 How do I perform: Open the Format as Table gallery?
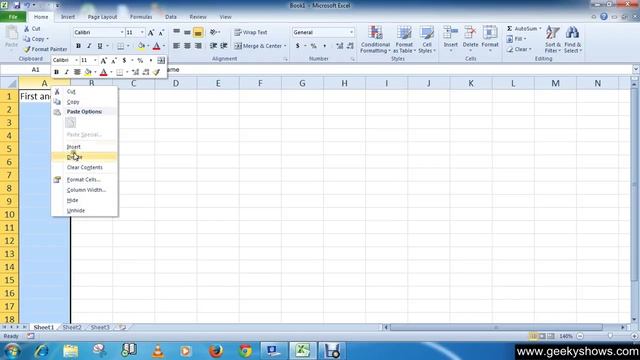click(404, 39)
